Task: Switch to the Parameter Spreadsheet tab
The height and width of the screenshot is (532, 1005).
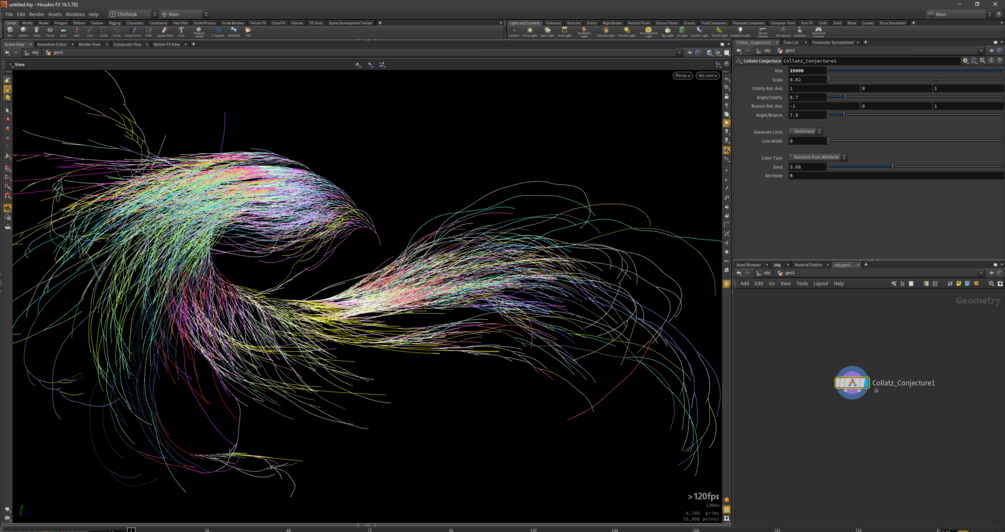Action: [832, 43]
